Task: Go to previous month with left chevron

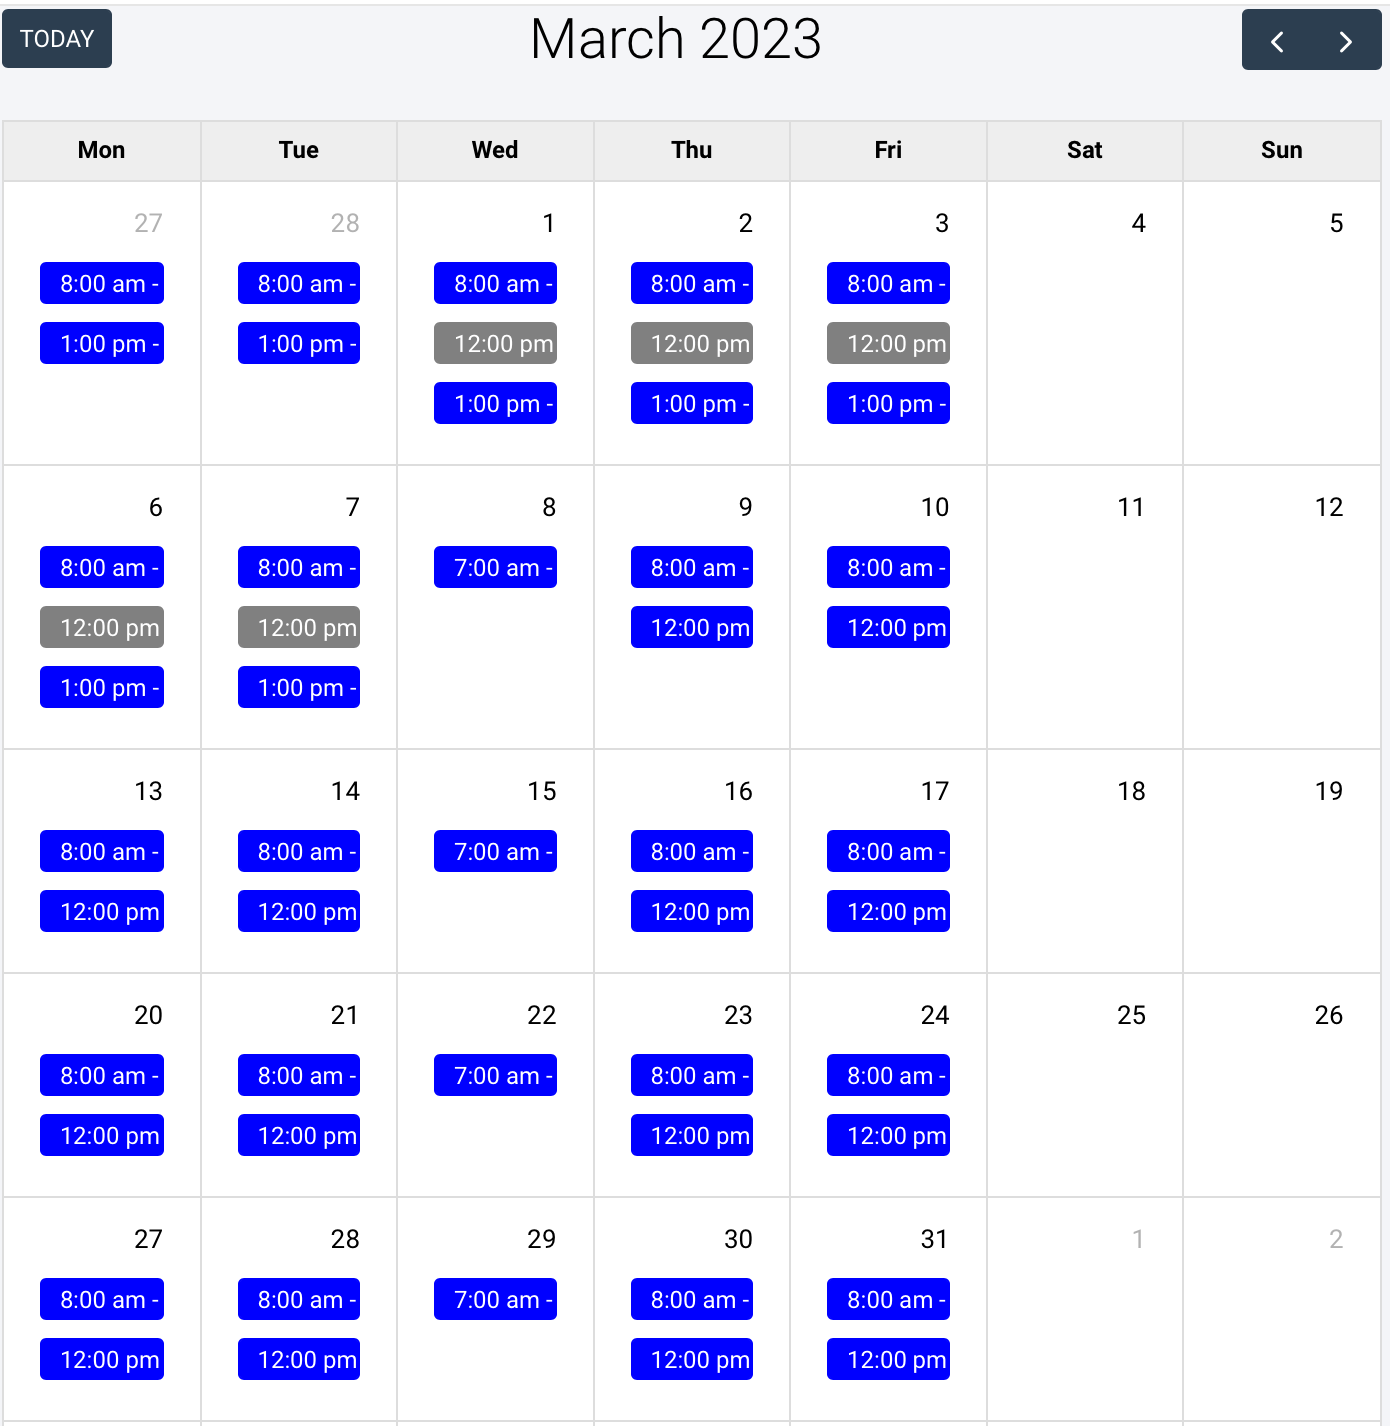Action: point(1277,41)
